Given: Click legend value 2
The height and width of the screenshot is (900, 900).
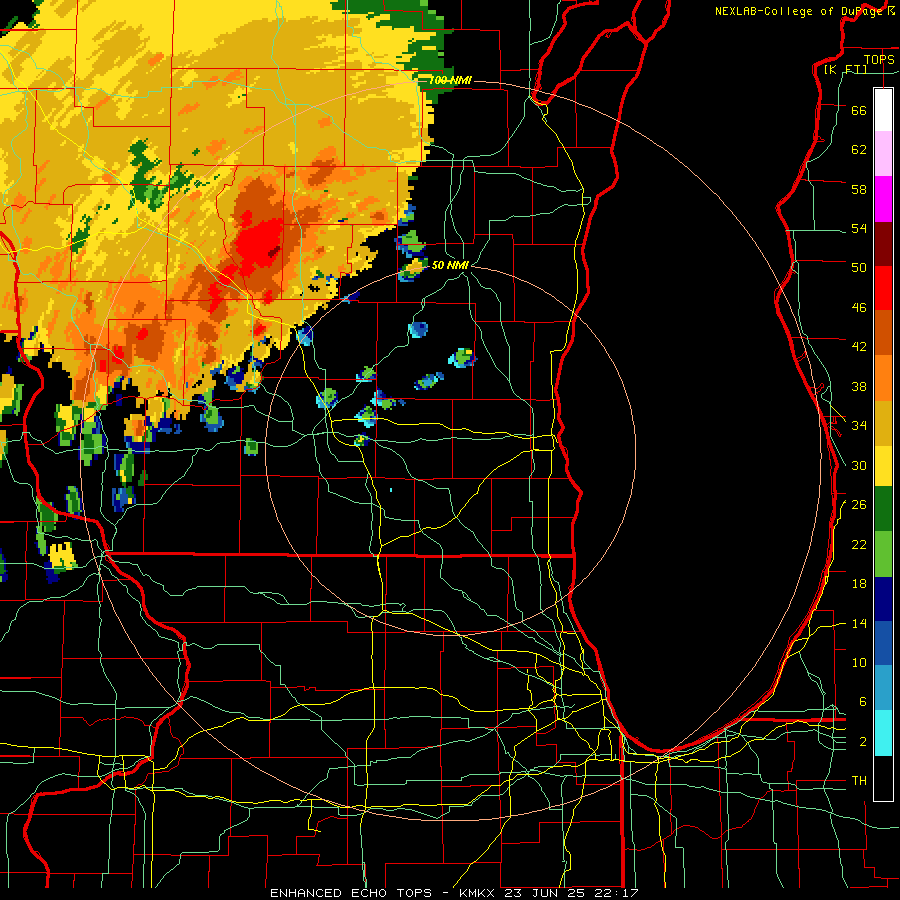Looking at the screenshot, I should point(863,742).
